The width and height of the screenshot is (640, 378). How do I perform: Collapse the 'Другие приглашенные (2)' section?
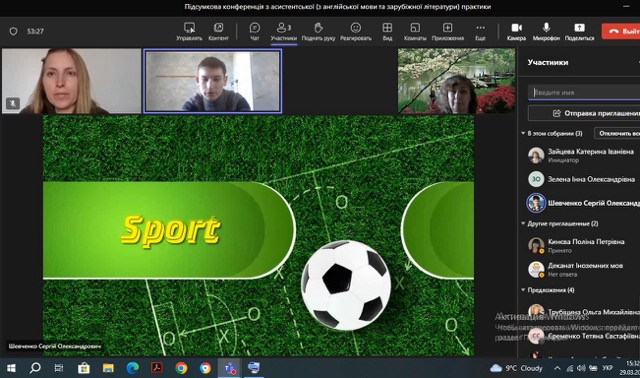523,224
